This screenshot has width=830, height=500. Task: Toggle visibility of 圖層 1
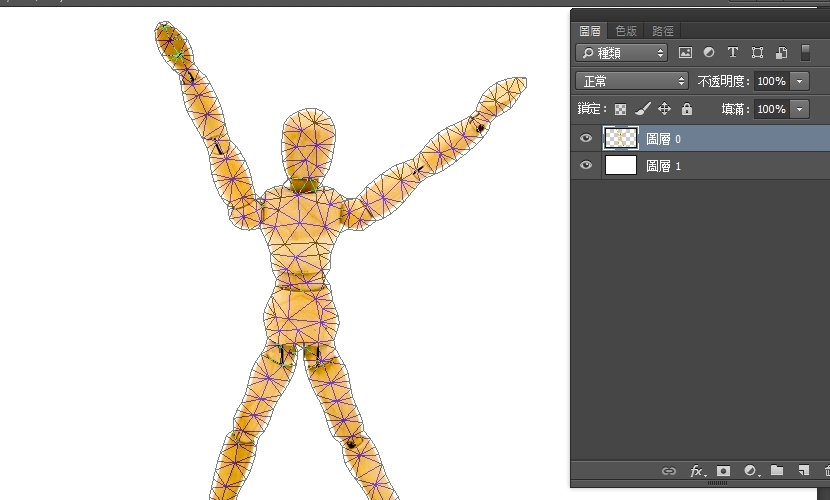pyautogui.click(x=586, y=166)
